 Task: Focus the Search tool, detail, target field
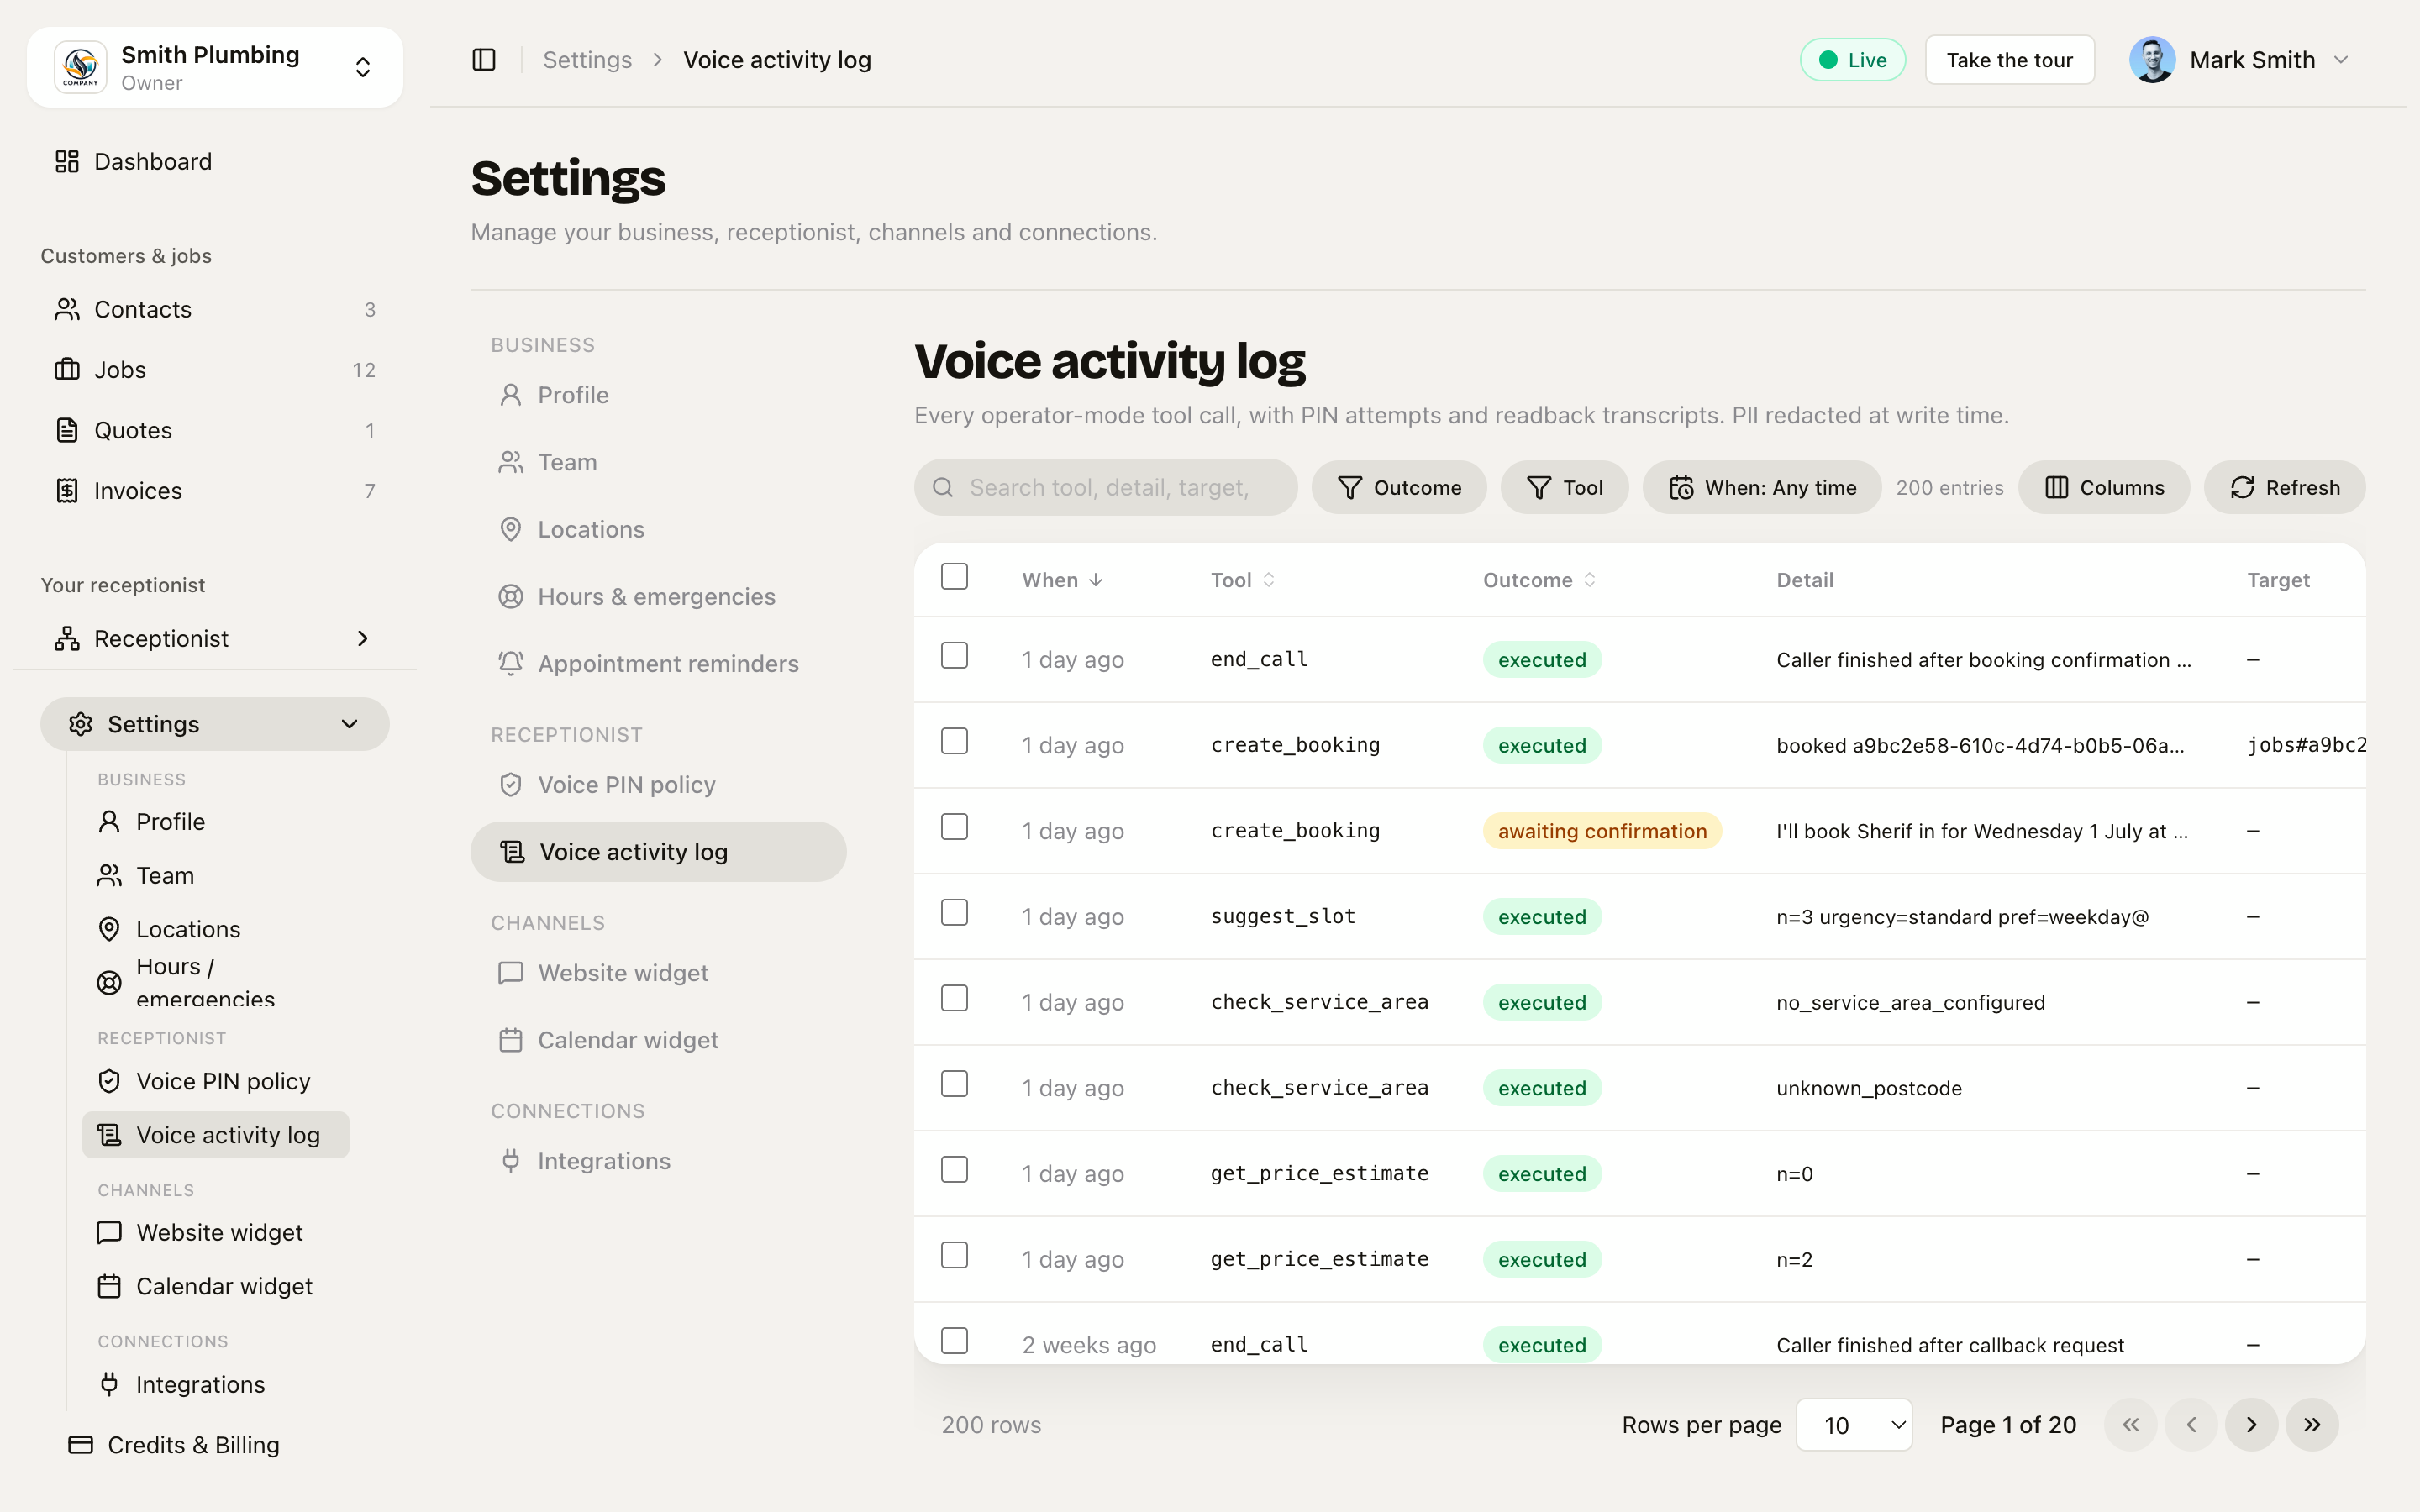click(x=1106, y=488)
